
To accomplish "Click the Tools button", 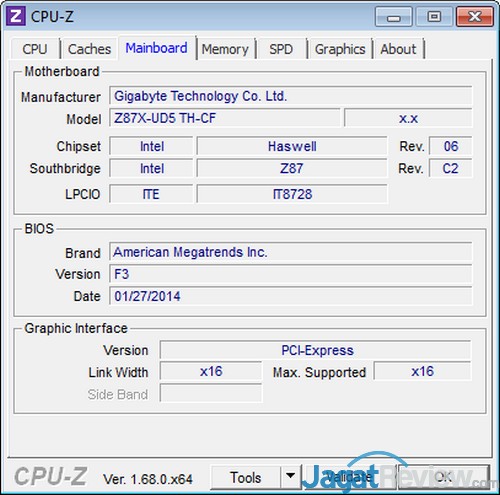I will [246, 477].
